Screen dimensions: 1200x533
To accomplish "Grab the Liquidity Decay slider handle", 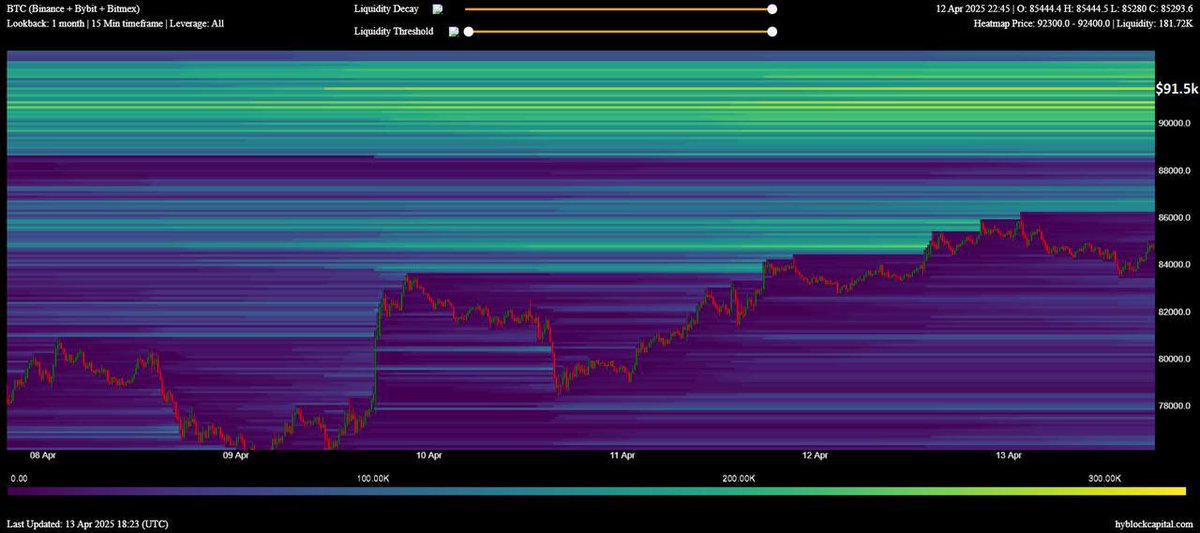I will pos(771,9).
